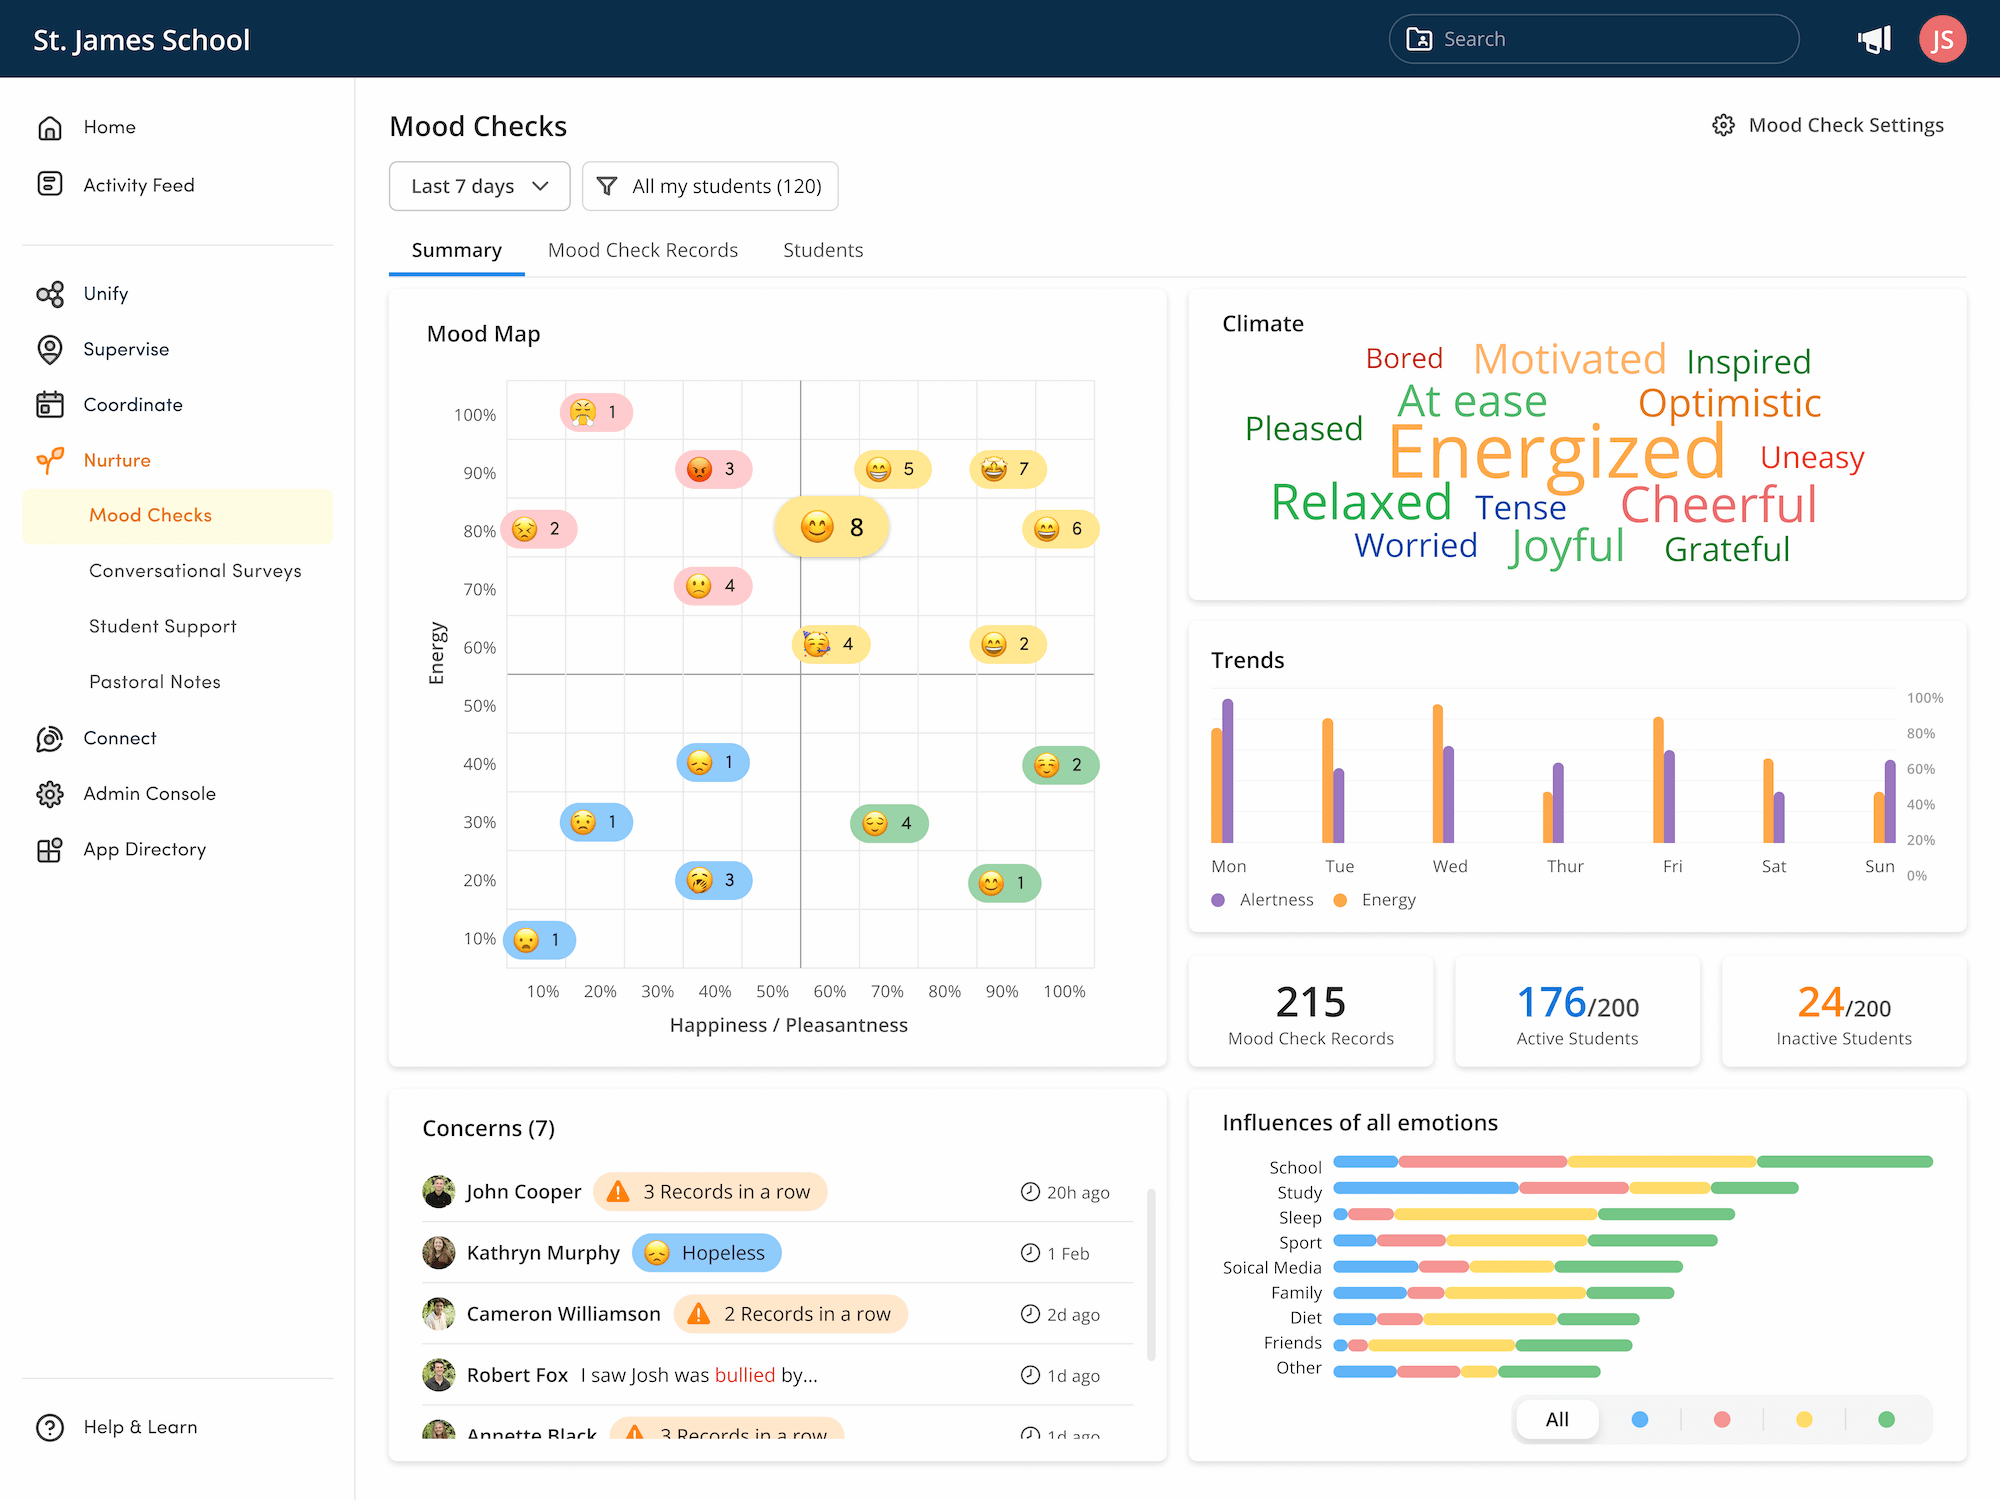2000x1500 pixels.
Task: Go to Coordinate calendar icon
Action: pos(50,404)
